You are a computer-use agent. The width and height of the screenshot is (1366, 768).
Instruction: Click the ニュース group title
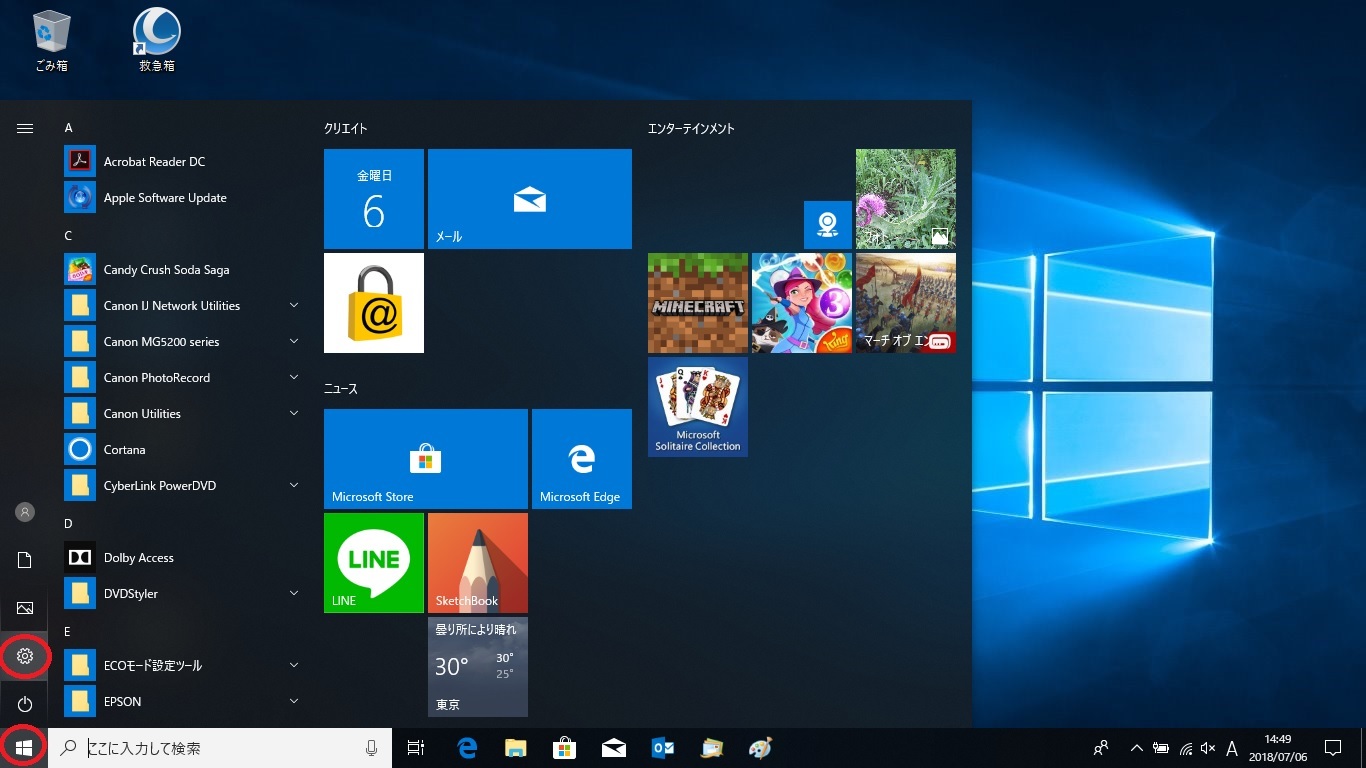click(x=341, y=389)
